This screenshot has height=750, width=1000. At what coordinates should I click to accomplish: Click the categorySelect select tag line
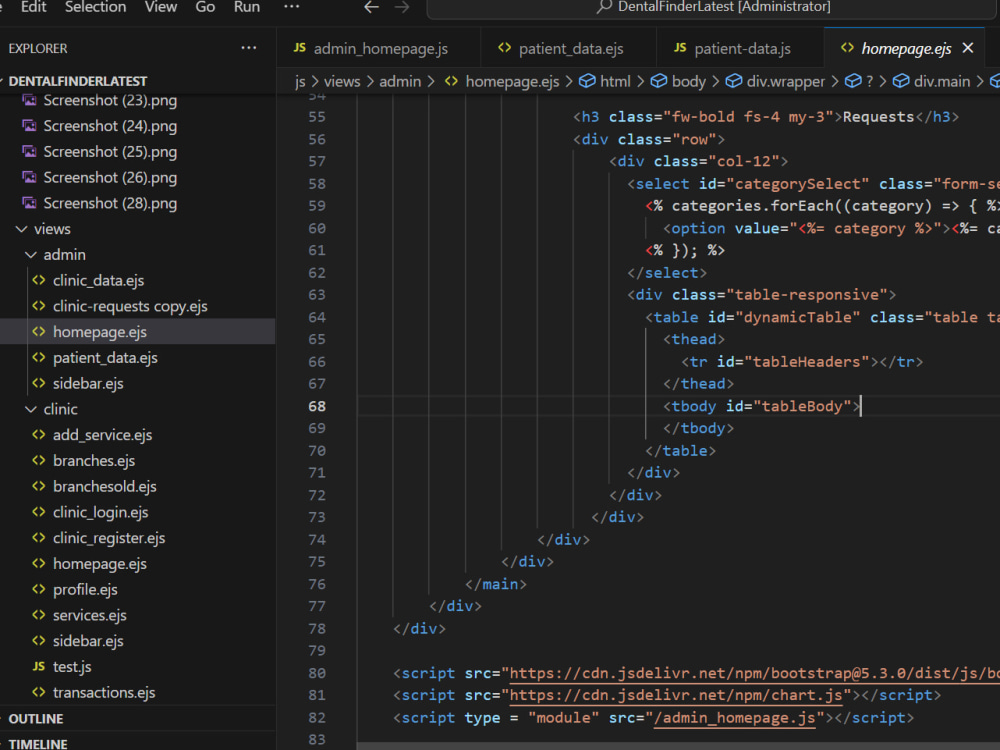tap(813, 184)
